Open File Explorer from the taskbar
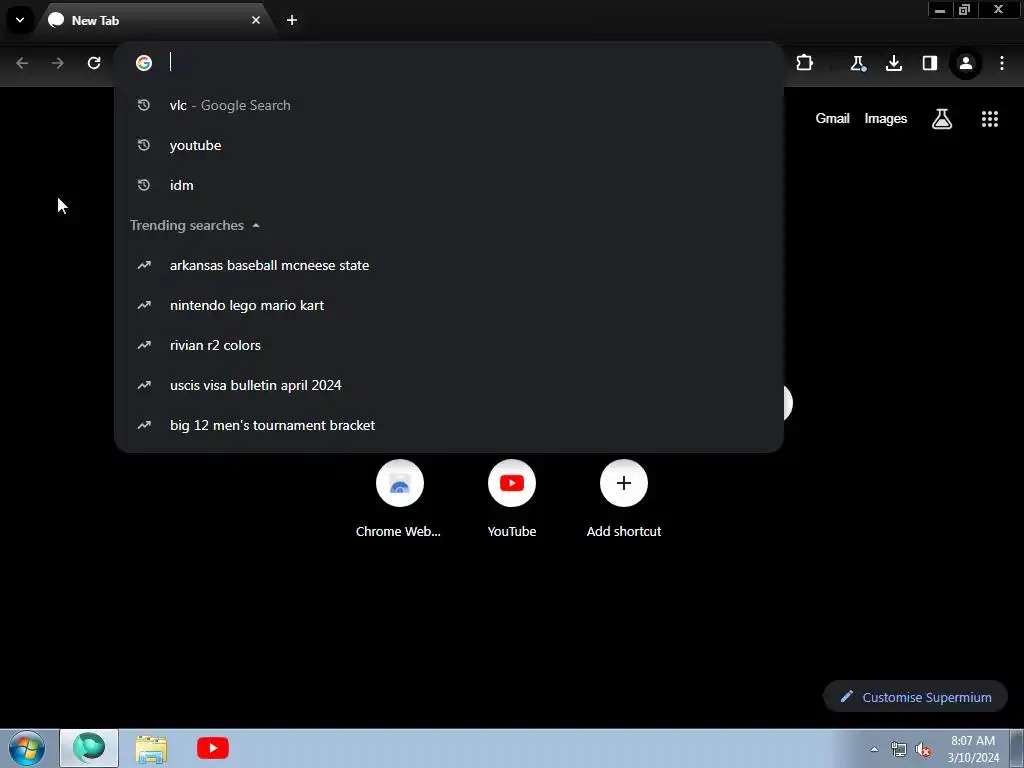Viewport: 1024px width, 768px height. (x=151, y=748)
